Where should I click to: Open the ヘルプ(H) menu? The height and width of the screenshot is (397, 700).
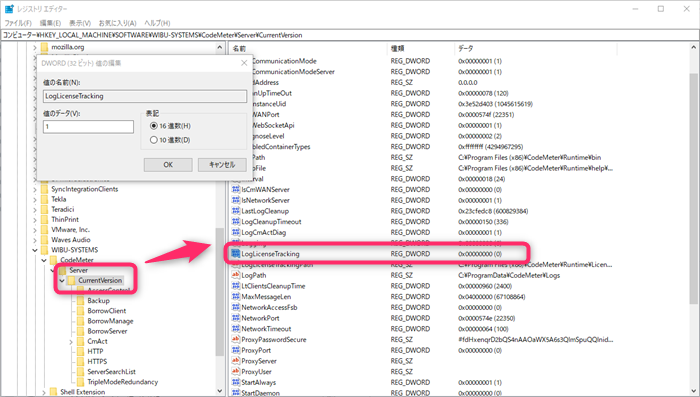pos(157,23)
